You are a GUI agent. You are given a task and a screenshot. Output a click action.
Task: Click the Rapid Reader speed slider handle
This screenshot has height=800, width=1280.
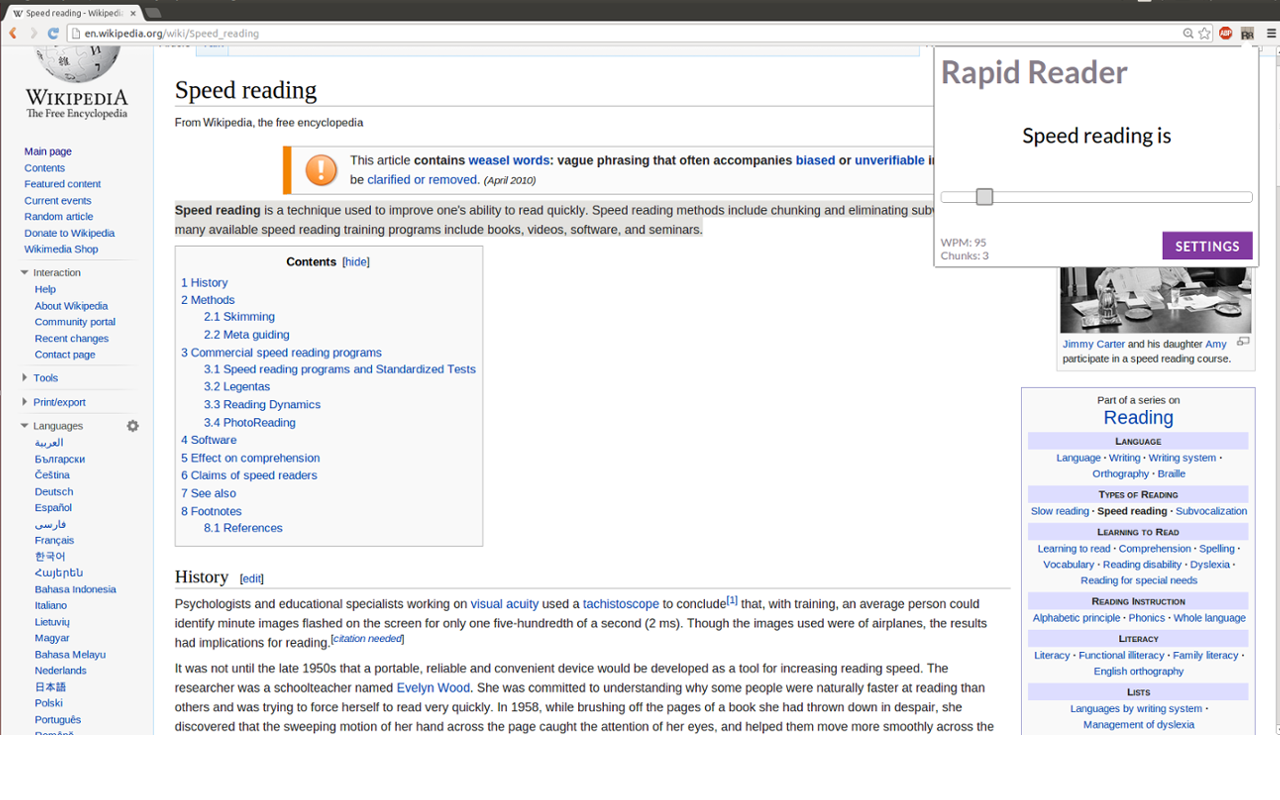[984, 197]
